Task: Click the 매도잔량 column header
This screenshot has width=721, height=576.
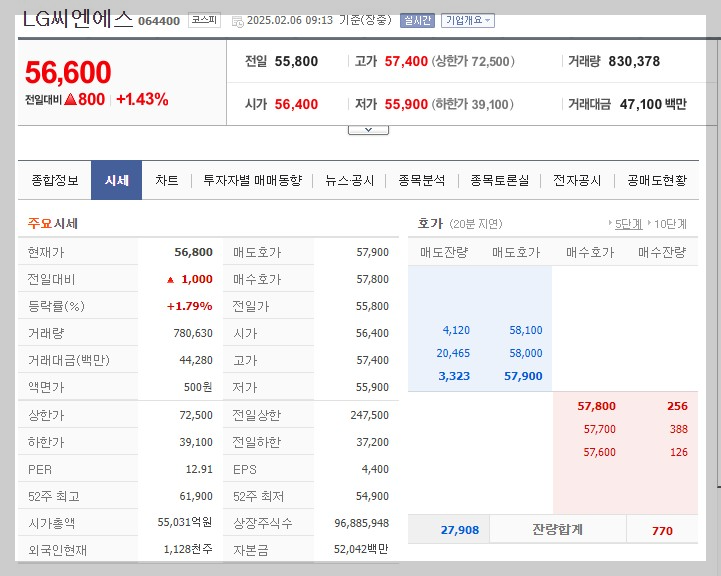Action: [444, 252]
